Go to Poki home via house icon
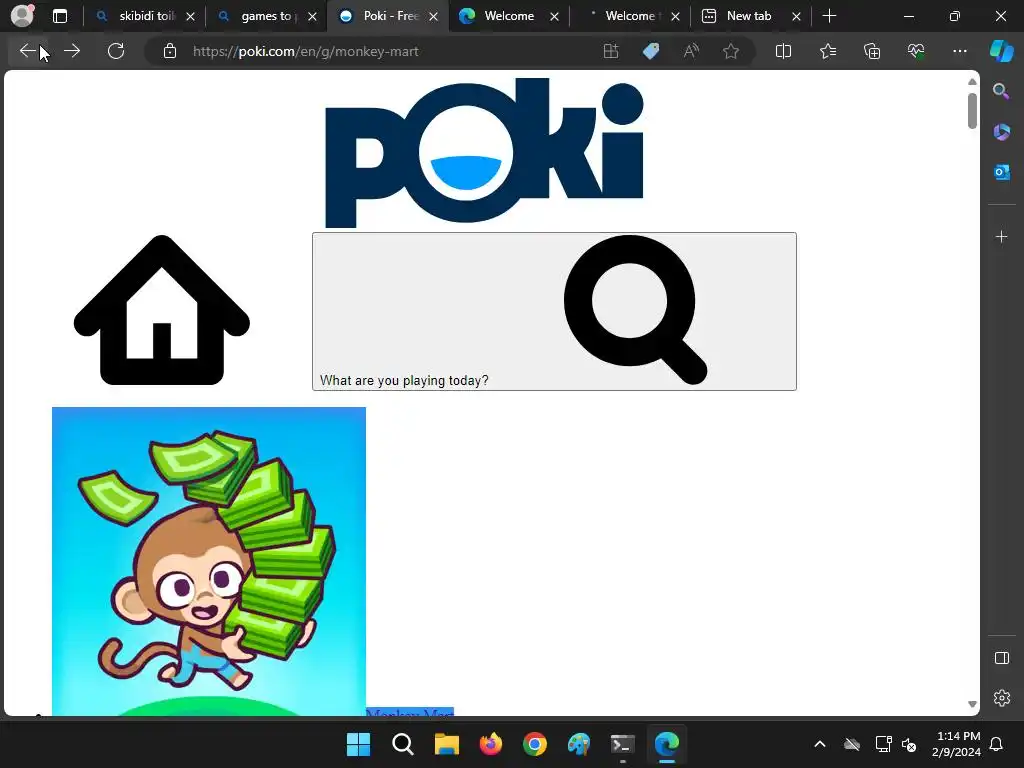 pos(162,310)
